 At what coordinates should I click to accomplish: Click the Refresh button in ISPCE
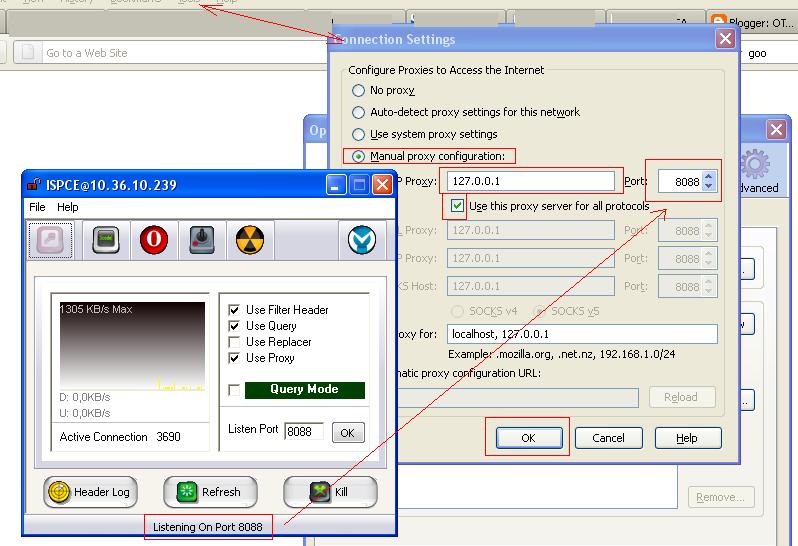tap(210, 492)
